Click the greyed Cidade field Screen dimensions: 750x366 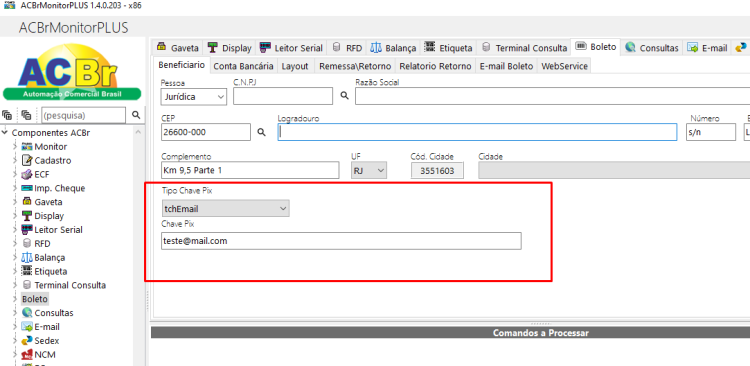pos(614,170)
